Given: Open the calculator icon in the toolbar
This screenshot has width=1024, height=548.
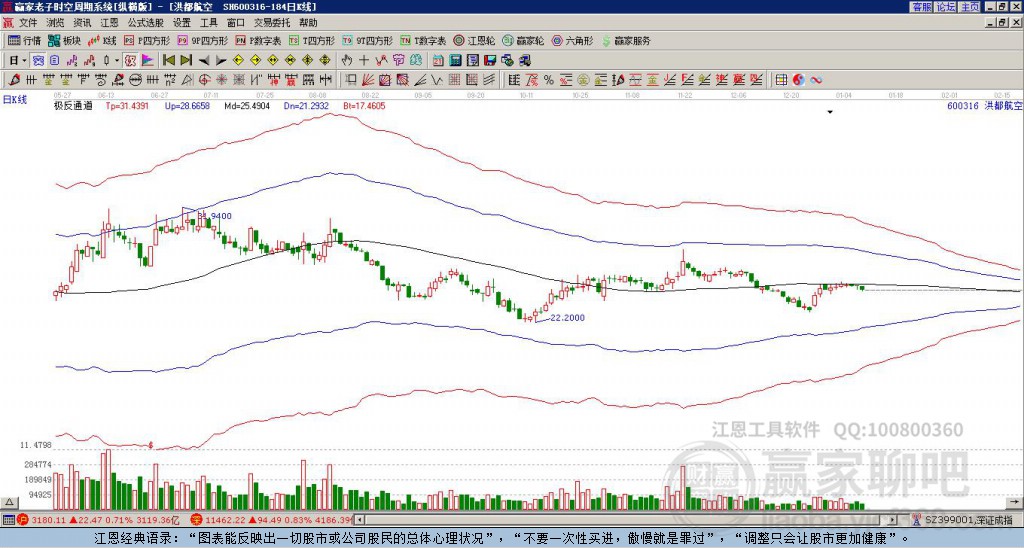Looking at the screenshot, I should tap(455, 60).
